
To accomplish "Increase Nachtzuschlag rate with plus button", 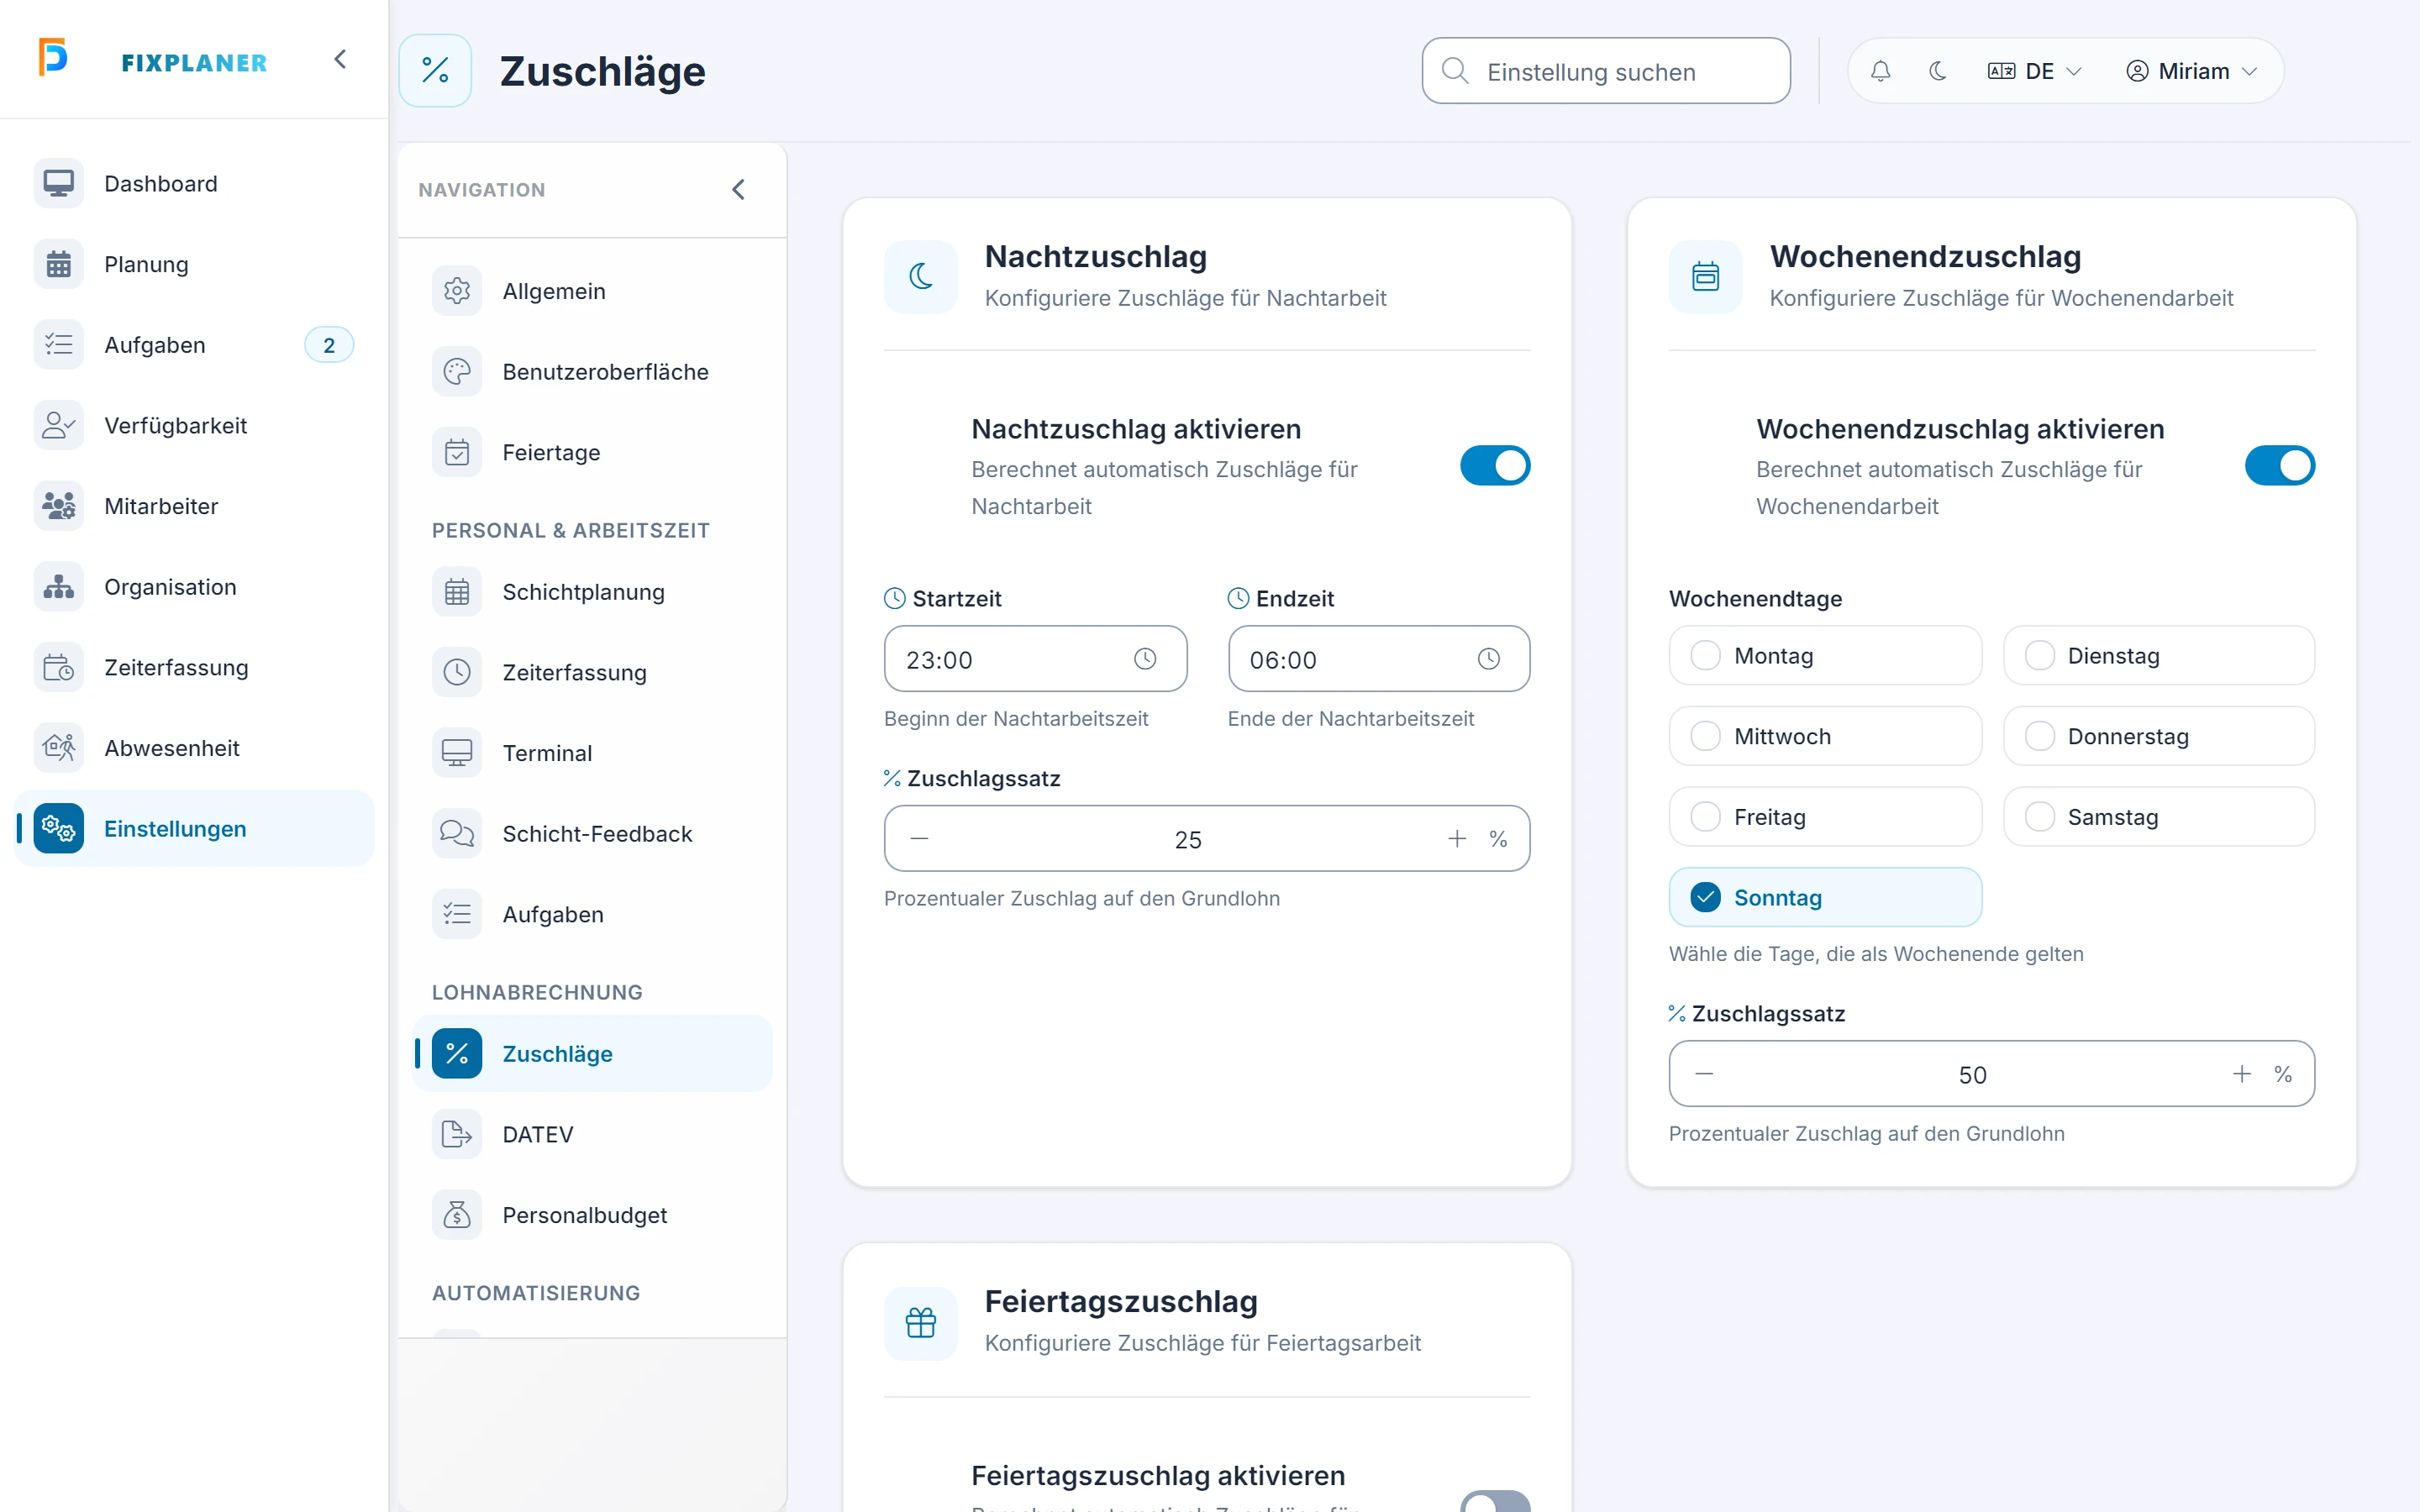I will pyautogui.click(x=1457, y=839).
